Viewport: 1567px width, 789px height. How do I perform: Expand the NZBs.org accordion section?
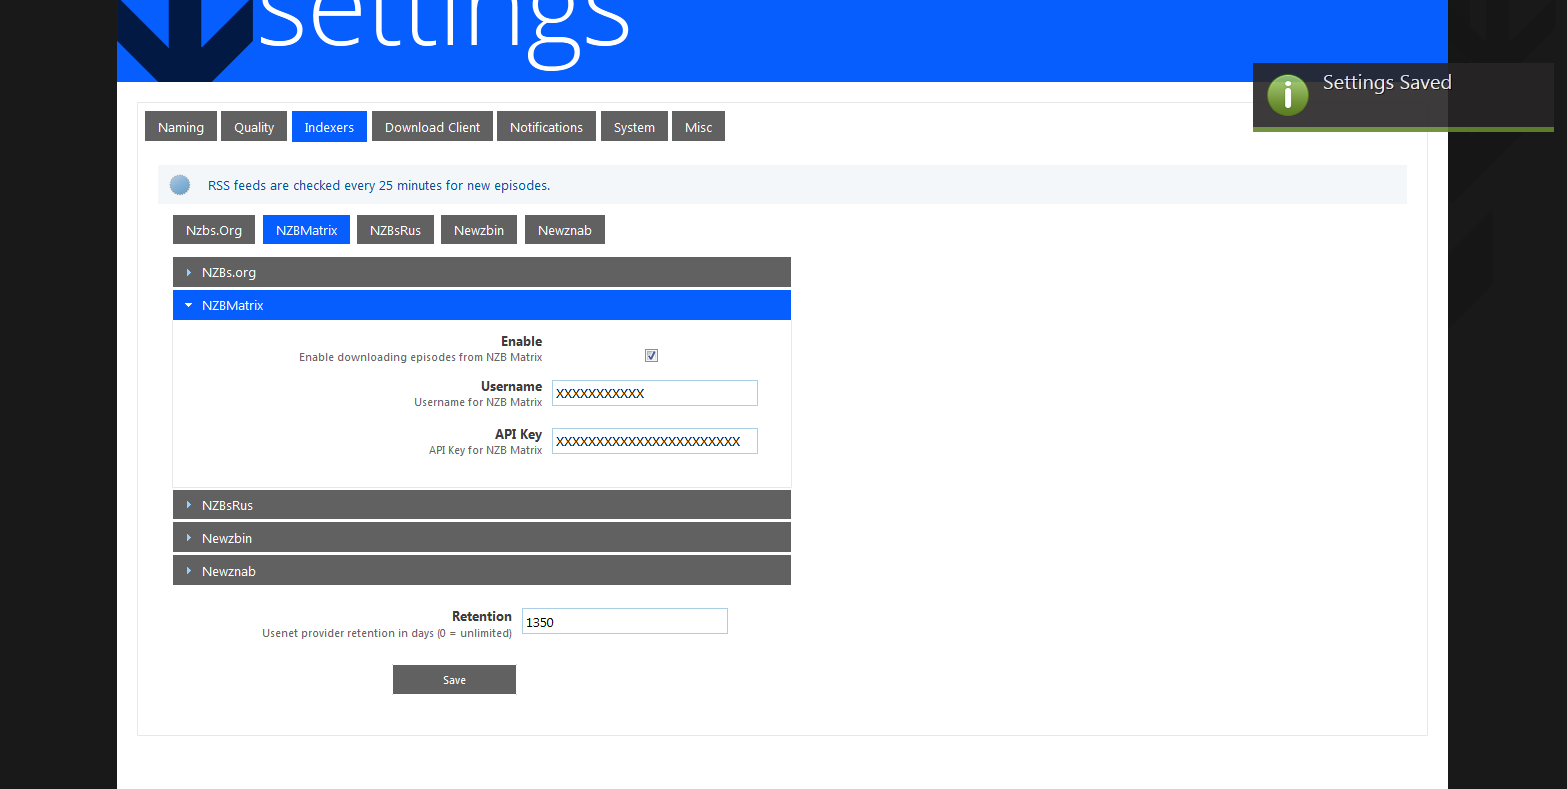[482, 272]
